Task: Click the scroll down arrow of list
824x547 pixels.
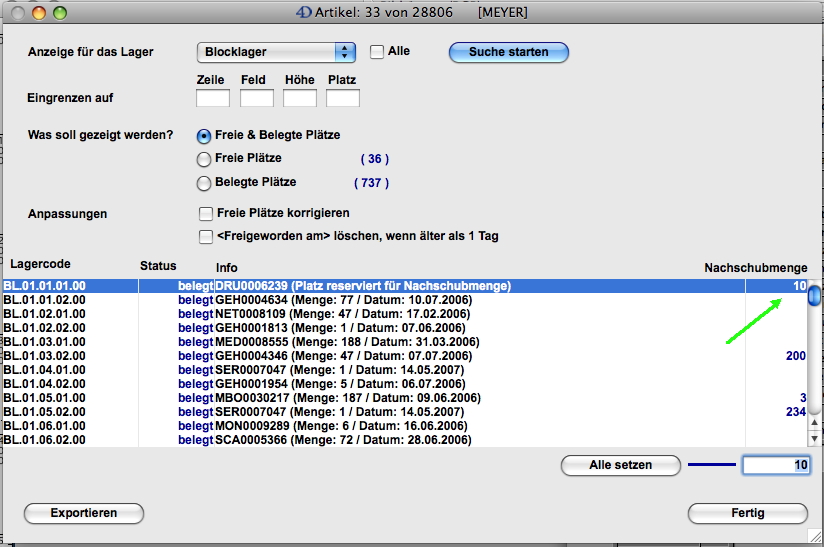Action: (x=815, y=438)
